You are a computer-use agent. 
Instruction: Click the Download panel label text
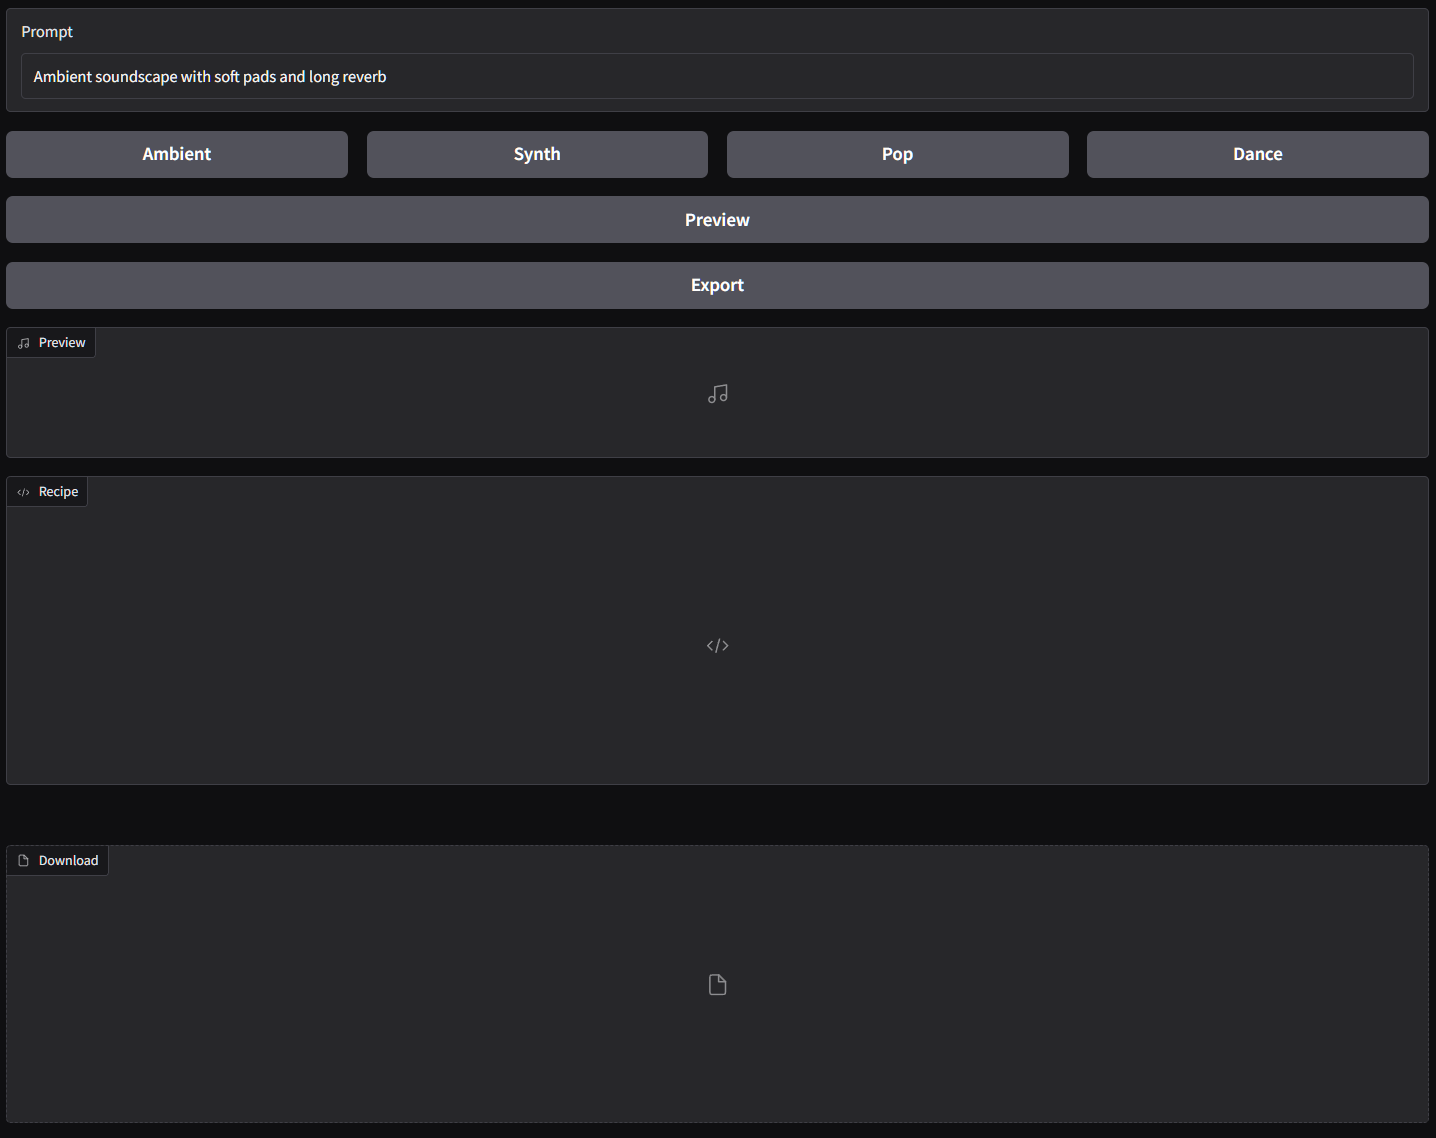pos(68,861)
